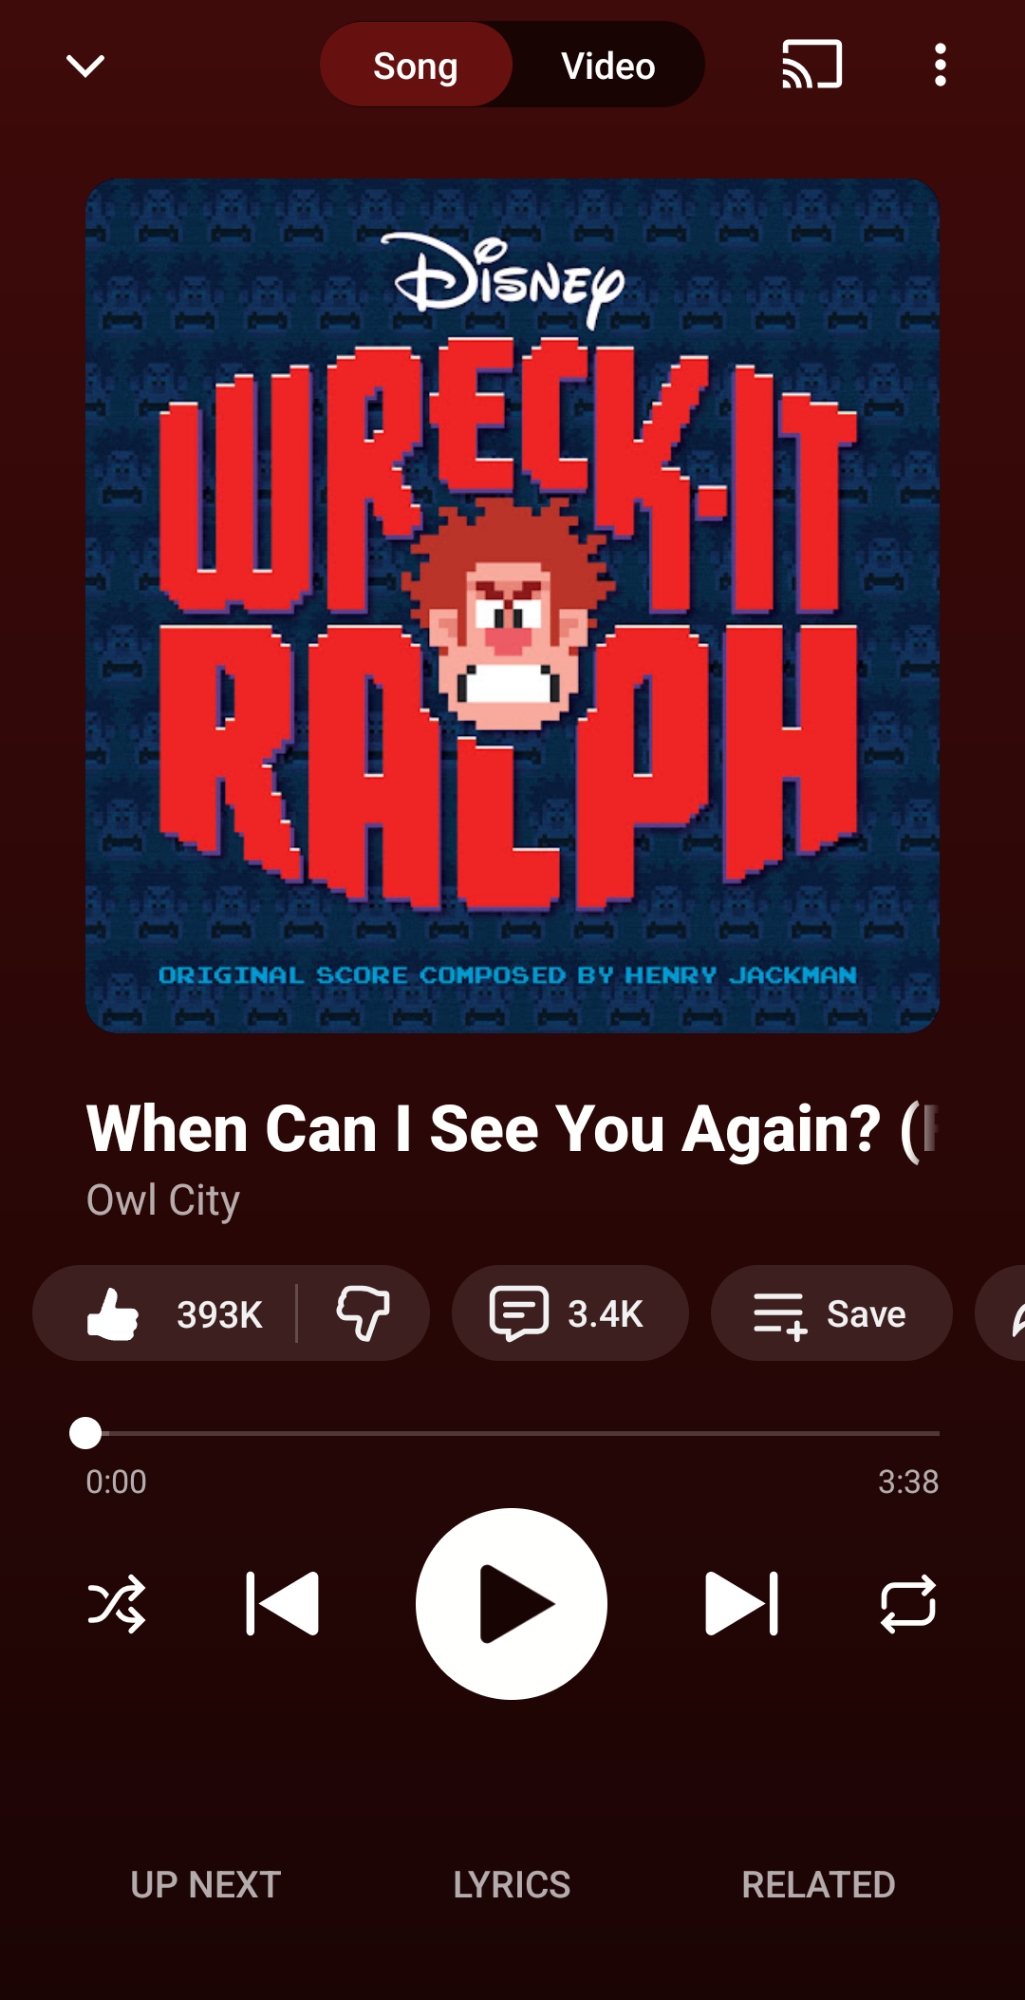
Task: Toggle the repeat mode icon
Action: click(908, 1604)
